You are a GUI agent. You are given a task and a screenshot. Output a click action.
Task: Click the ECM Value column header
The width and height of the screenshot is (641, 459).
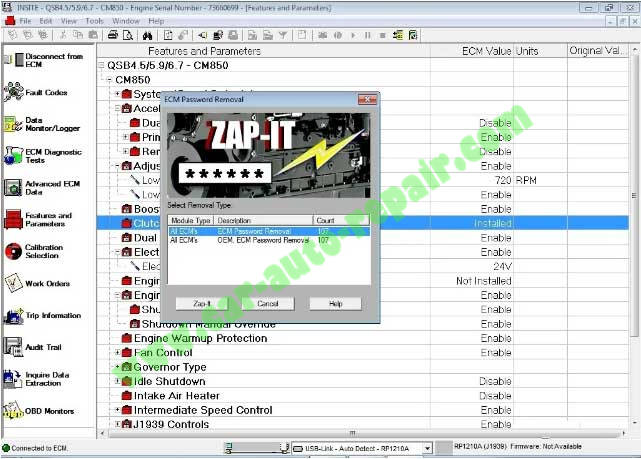pyautogui.click(x=472, y=51)
